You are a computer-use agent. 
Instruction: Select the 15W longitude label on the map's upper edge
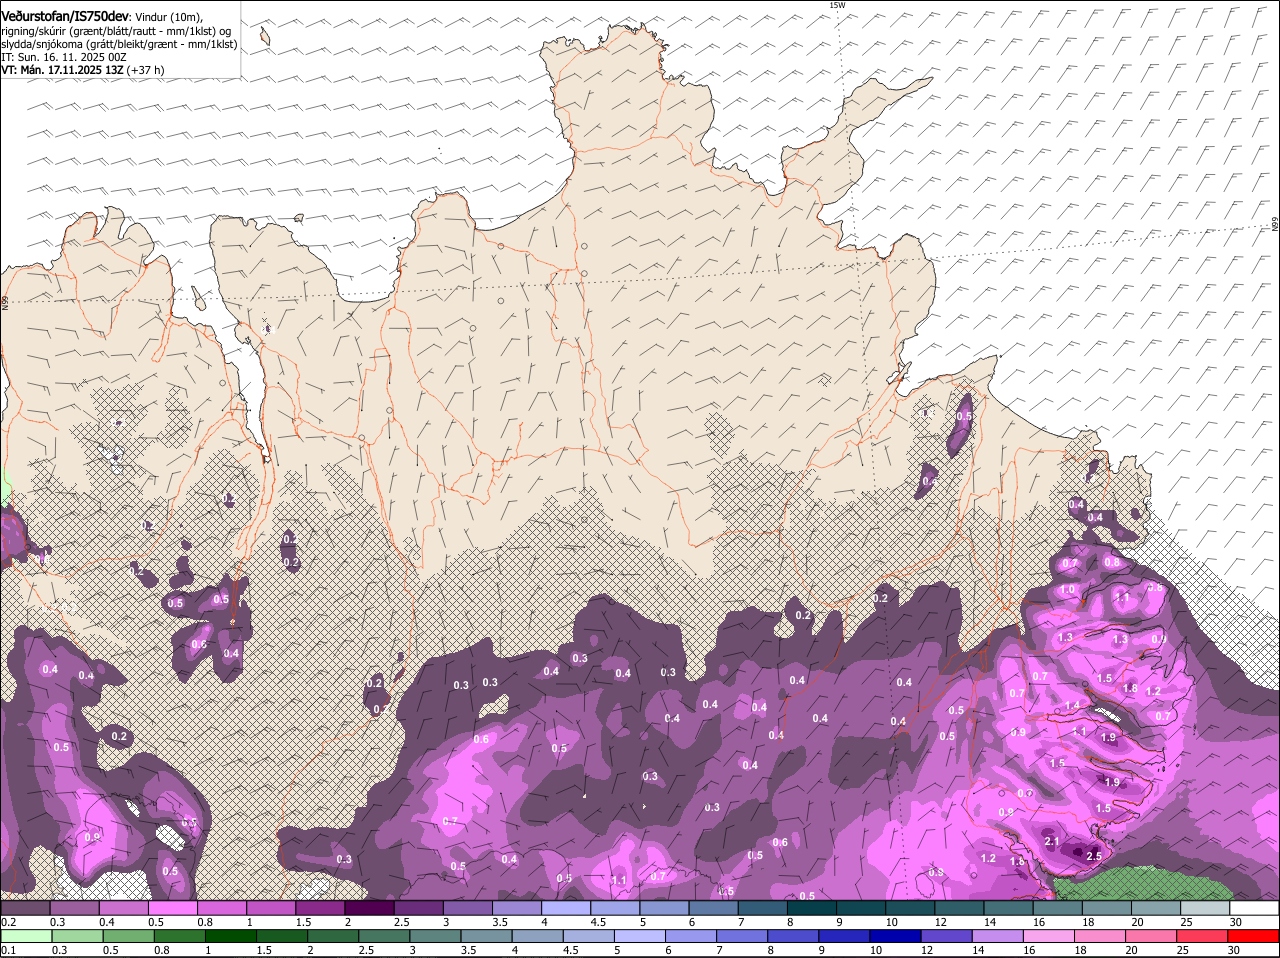pyautogui.click(x=837, y=5)
